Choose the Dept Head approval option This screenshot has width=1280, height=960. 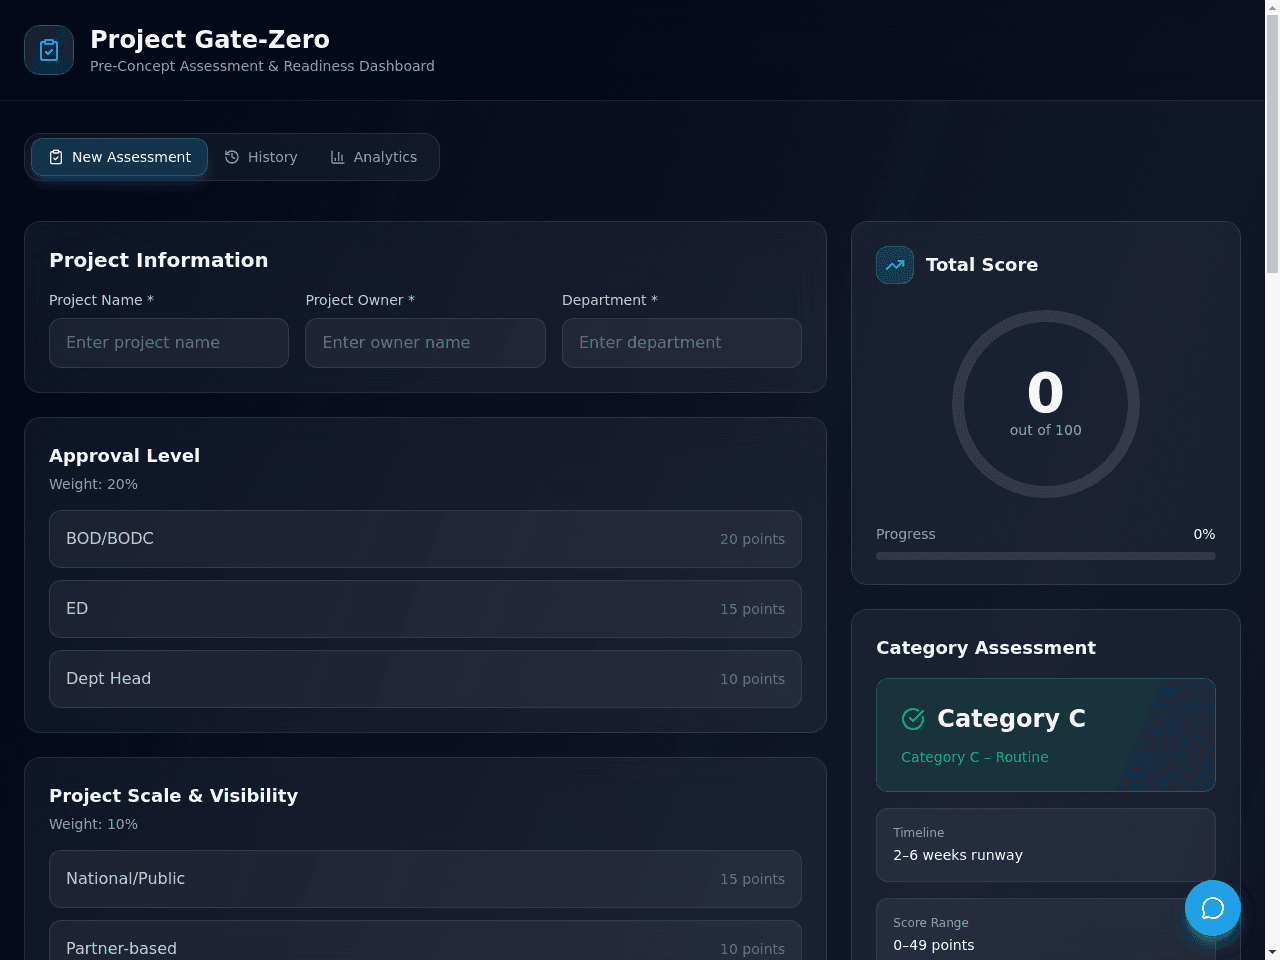pyautogui.click(x=425, y=679)
